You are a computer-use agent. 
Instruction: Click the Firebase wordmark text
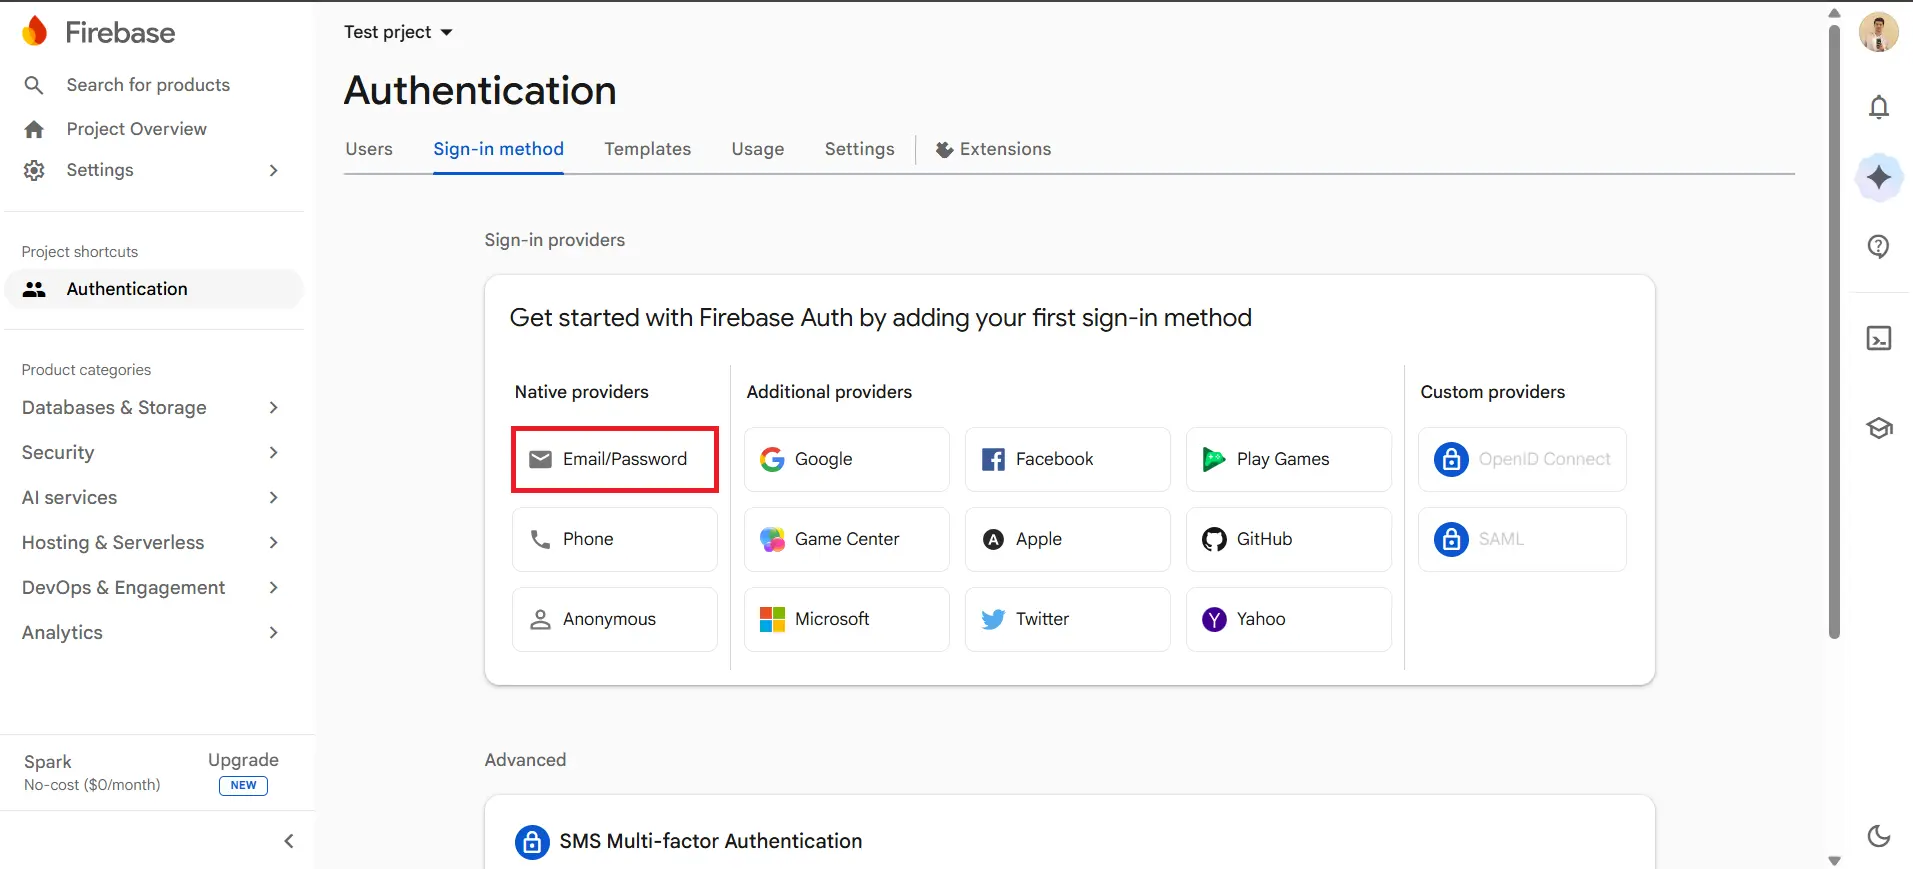[x=120, y=32]
